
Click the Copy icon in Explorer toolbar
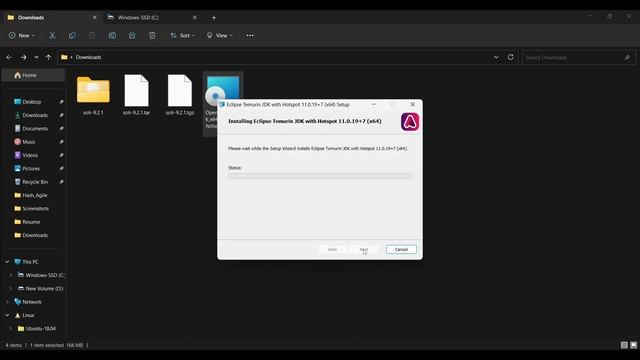tap(72, 36)
